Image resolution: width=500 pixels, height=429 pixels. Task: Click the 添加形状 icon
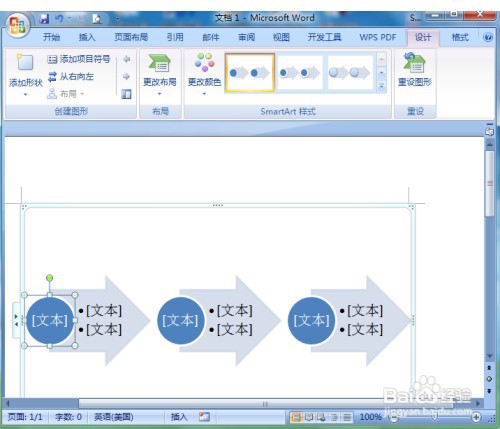(25, 63)
